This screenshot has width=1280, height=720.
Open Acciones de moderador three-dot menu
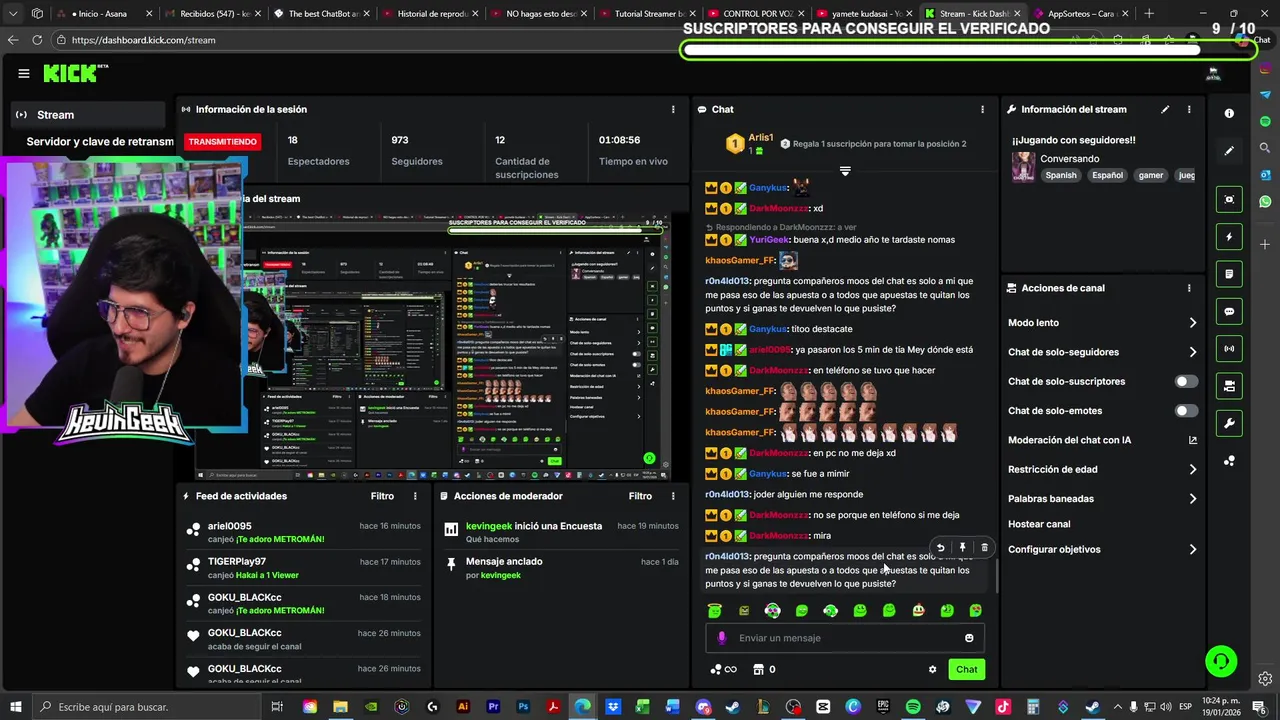pyautogui.click(x=673, y=496)
